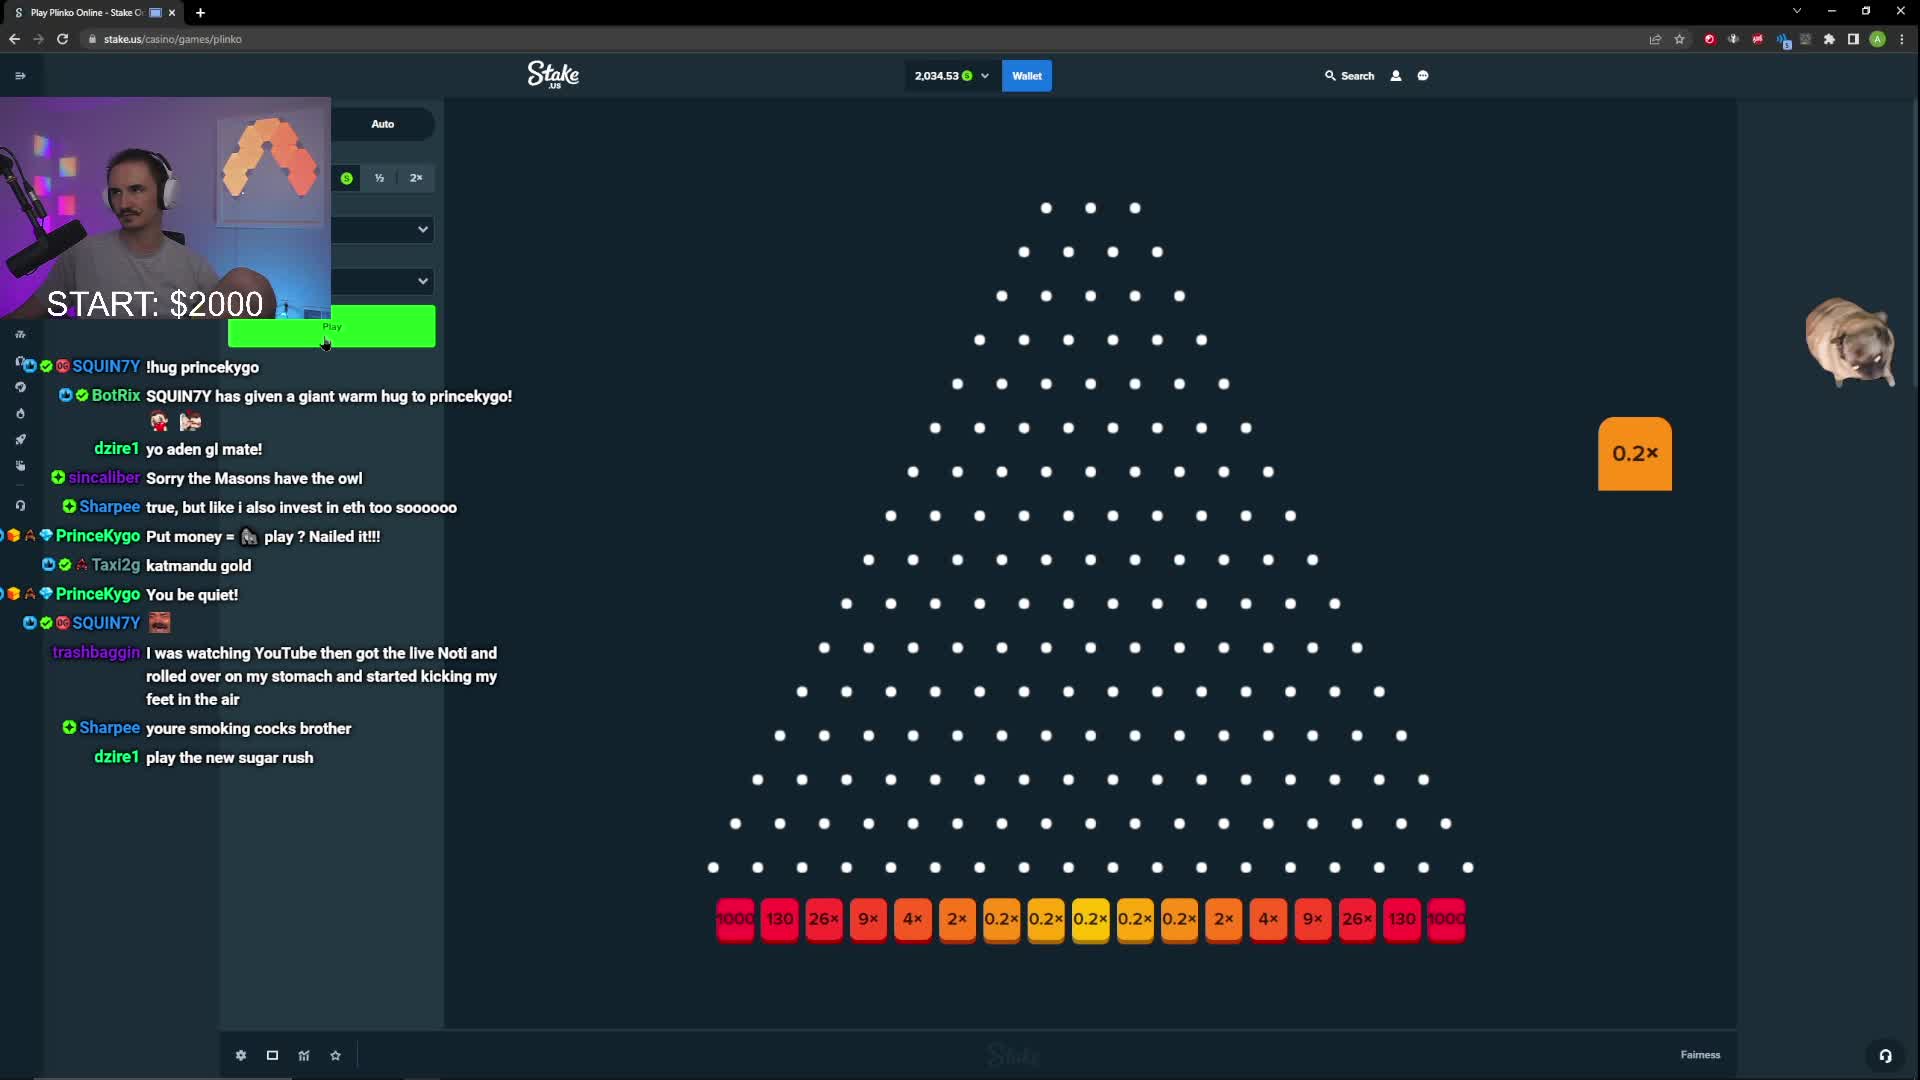The width and height of the screenshot is (1920, 1080).
Task: Click the leftmost 9× multiplier bucket
Action: pos(869,919)
